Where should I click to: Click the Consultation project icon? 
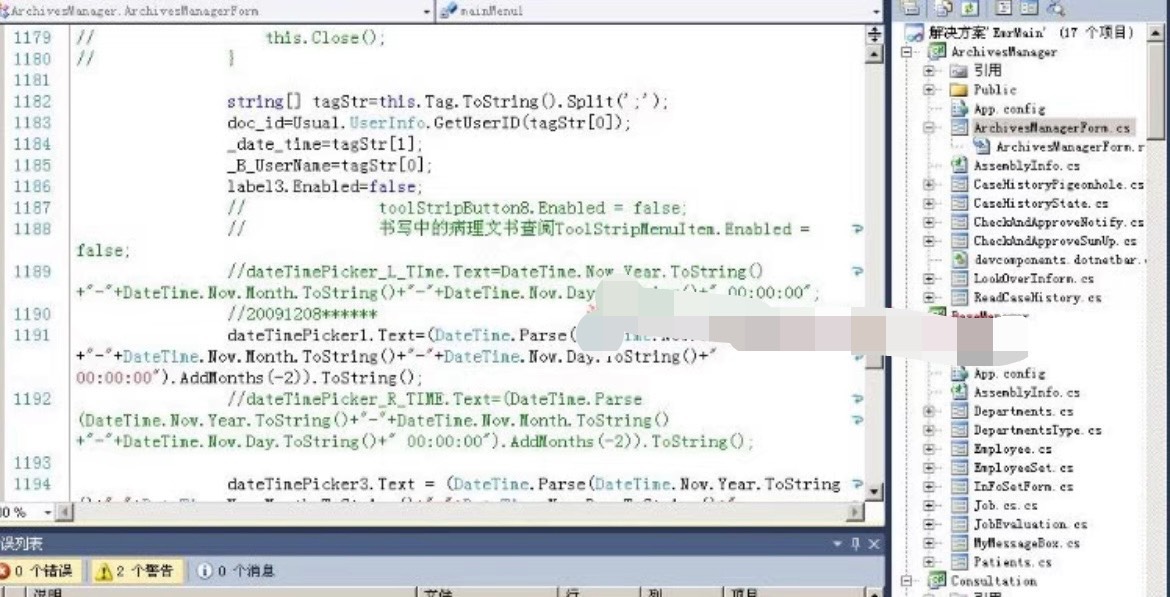[x=936, y=580]
